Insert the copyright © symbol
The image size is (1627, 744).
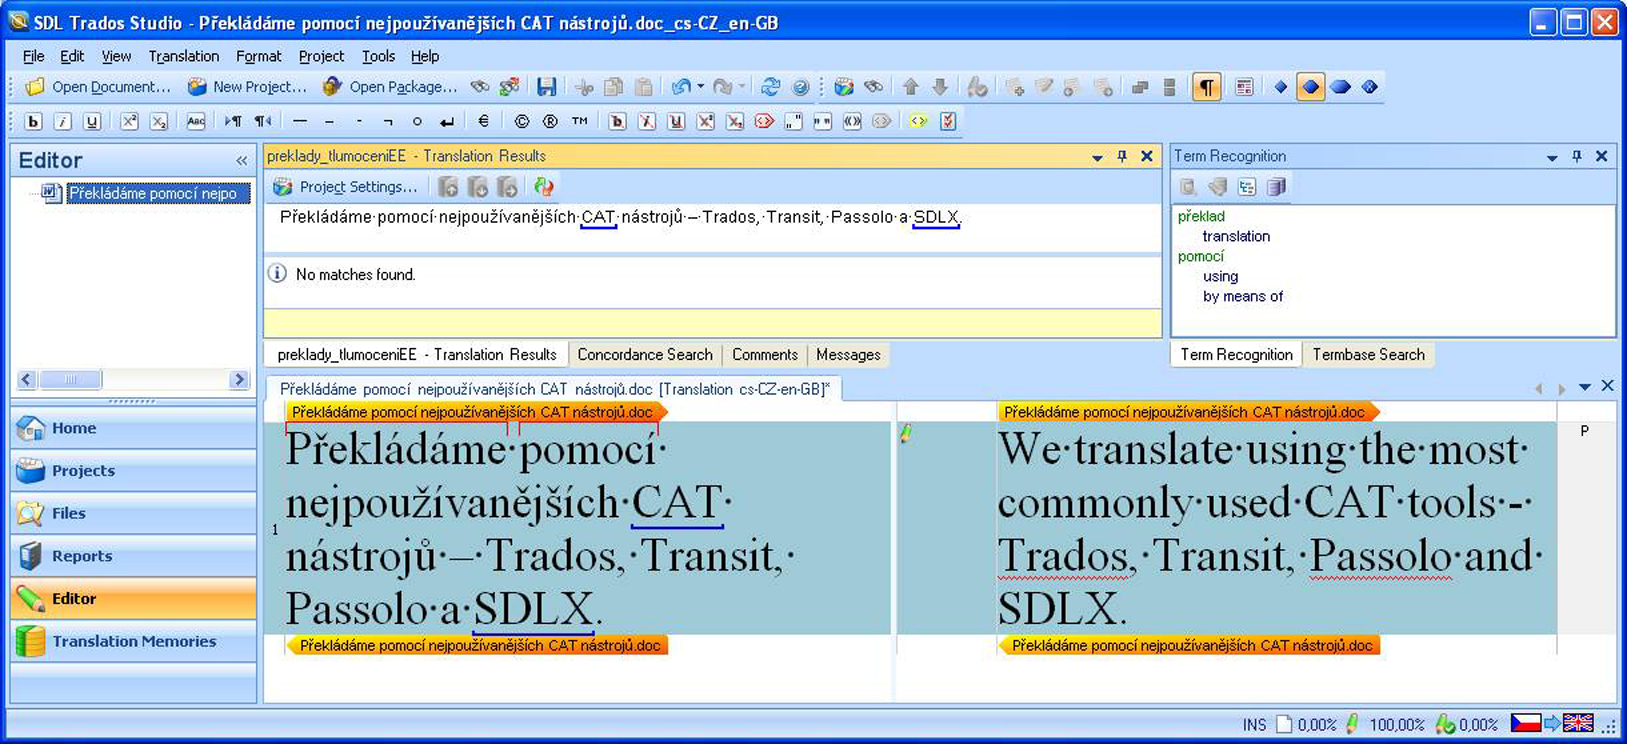[521, 121]
